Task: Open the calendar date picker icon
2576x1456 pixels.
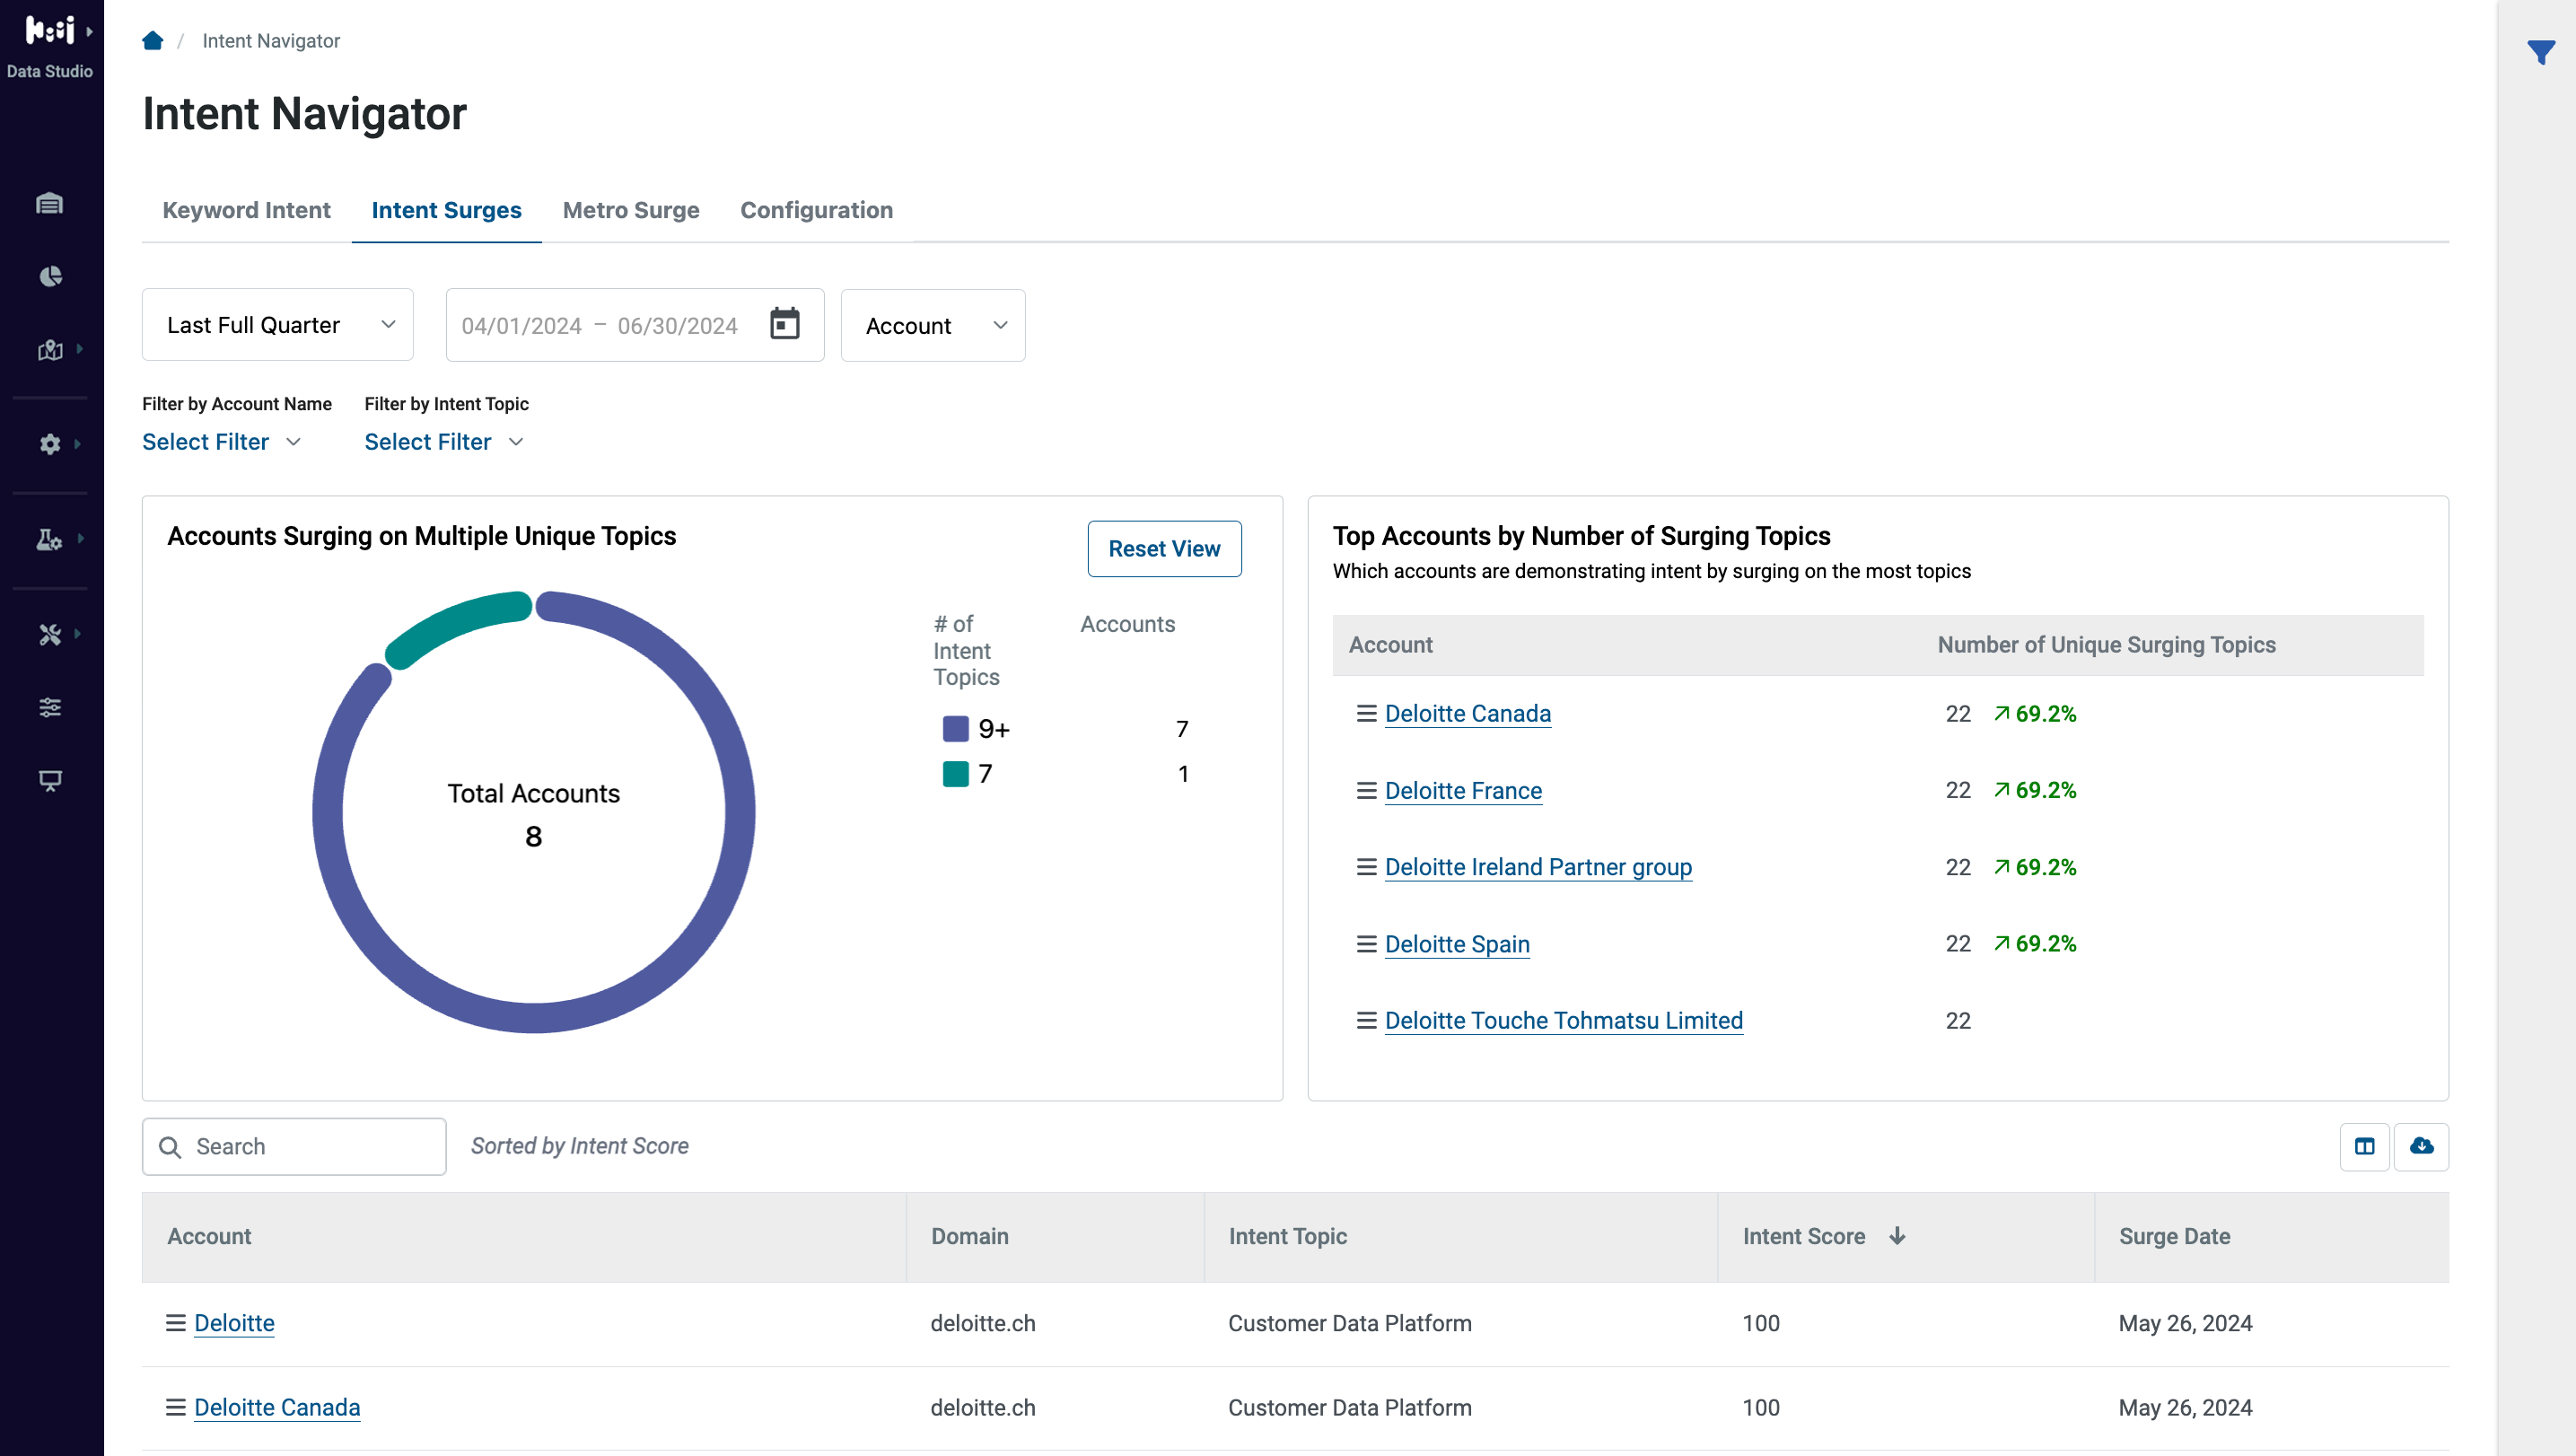Action: pyautogui.click(x=785, y=325)
